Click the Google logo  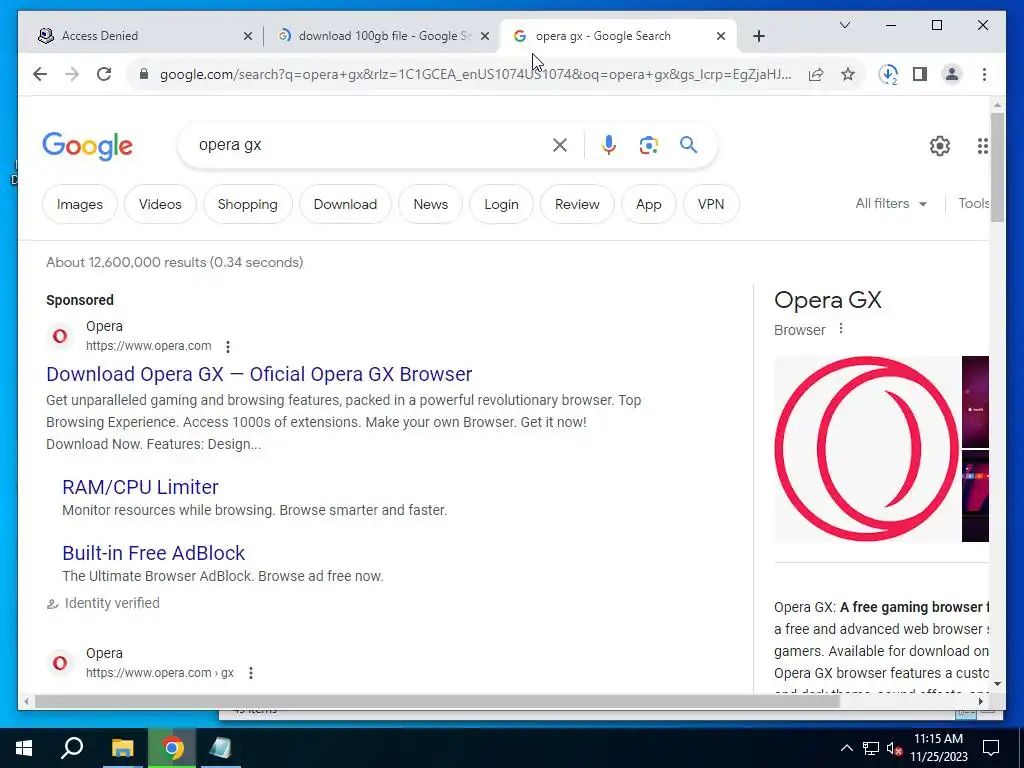point(88,146)
